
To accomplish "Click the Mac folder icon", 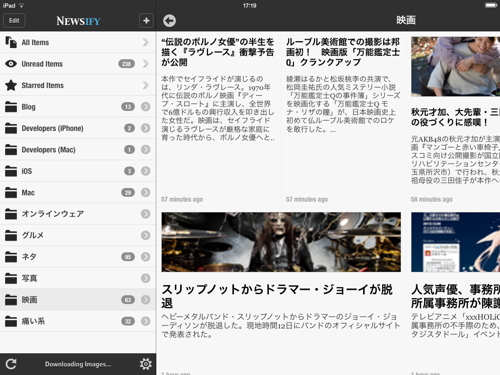I will pyautogui.click(x=11, y=192).
